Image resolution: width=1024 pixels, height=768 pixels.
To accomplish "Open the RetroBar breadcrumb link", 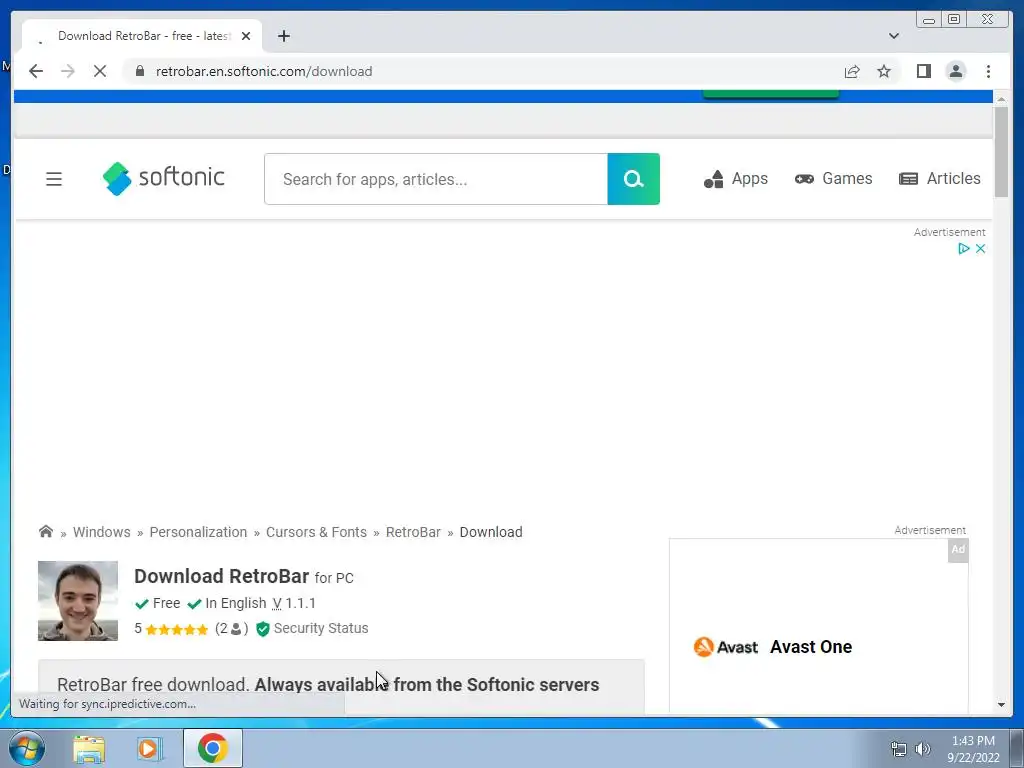I will point(413,532).
